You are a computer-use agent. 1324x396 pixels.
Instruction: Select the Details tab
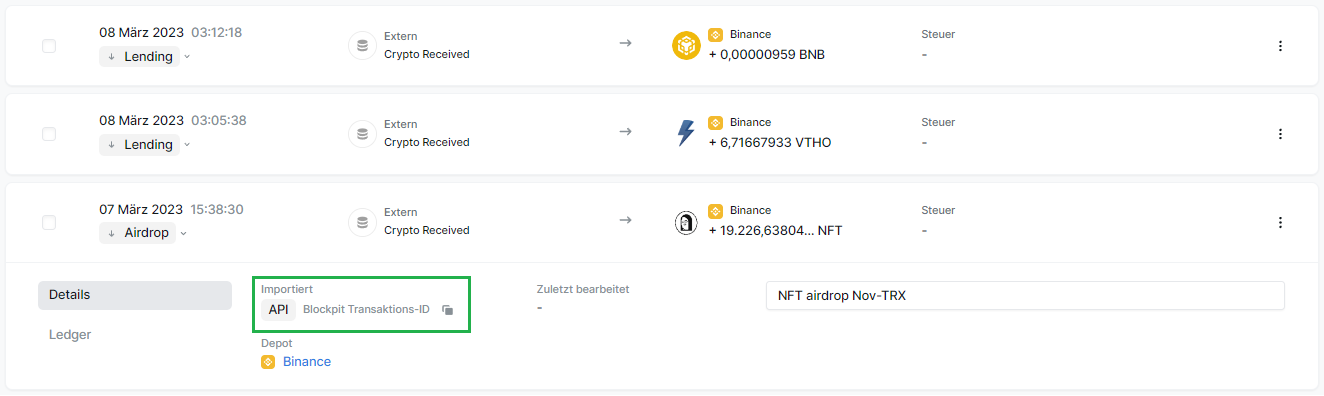[135, 295]
